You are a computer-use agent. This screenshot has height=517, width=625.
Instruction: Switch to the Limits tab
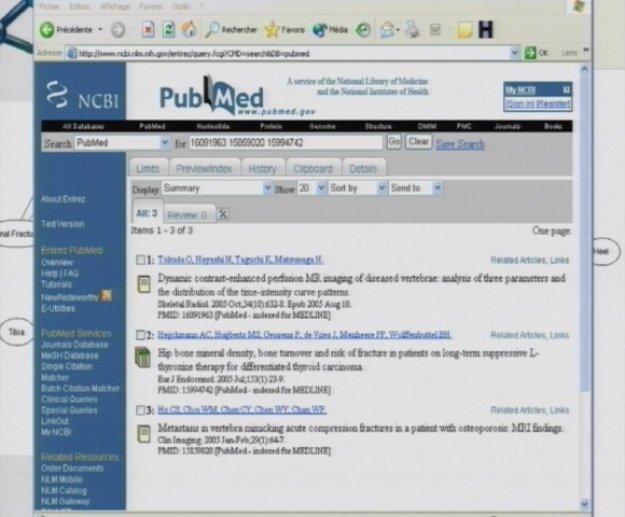tap(148, 168)
